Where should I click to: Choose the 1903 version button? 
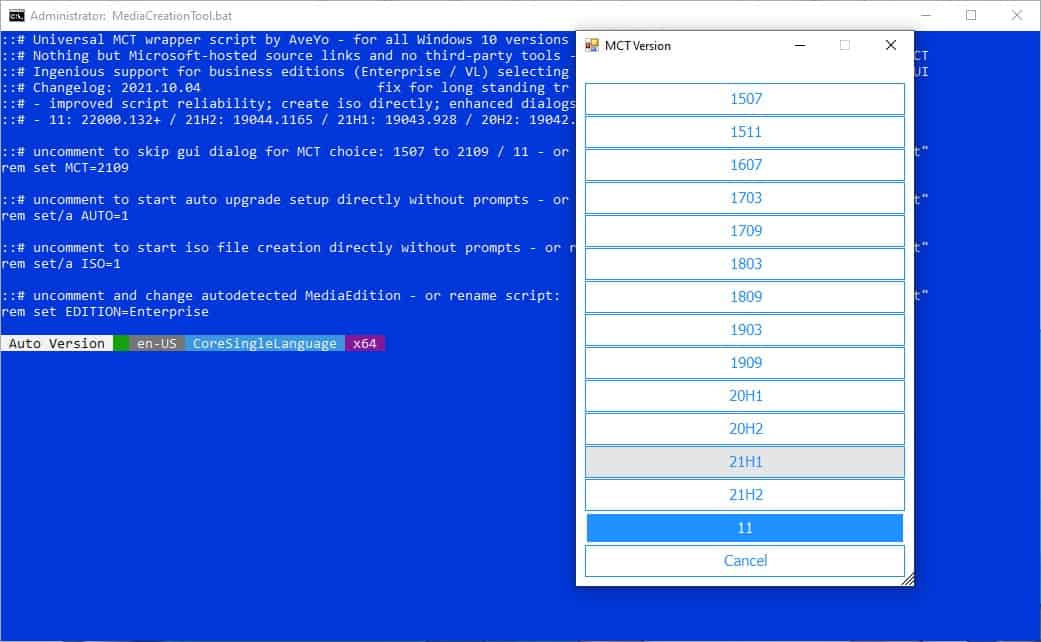click(744, 330)
